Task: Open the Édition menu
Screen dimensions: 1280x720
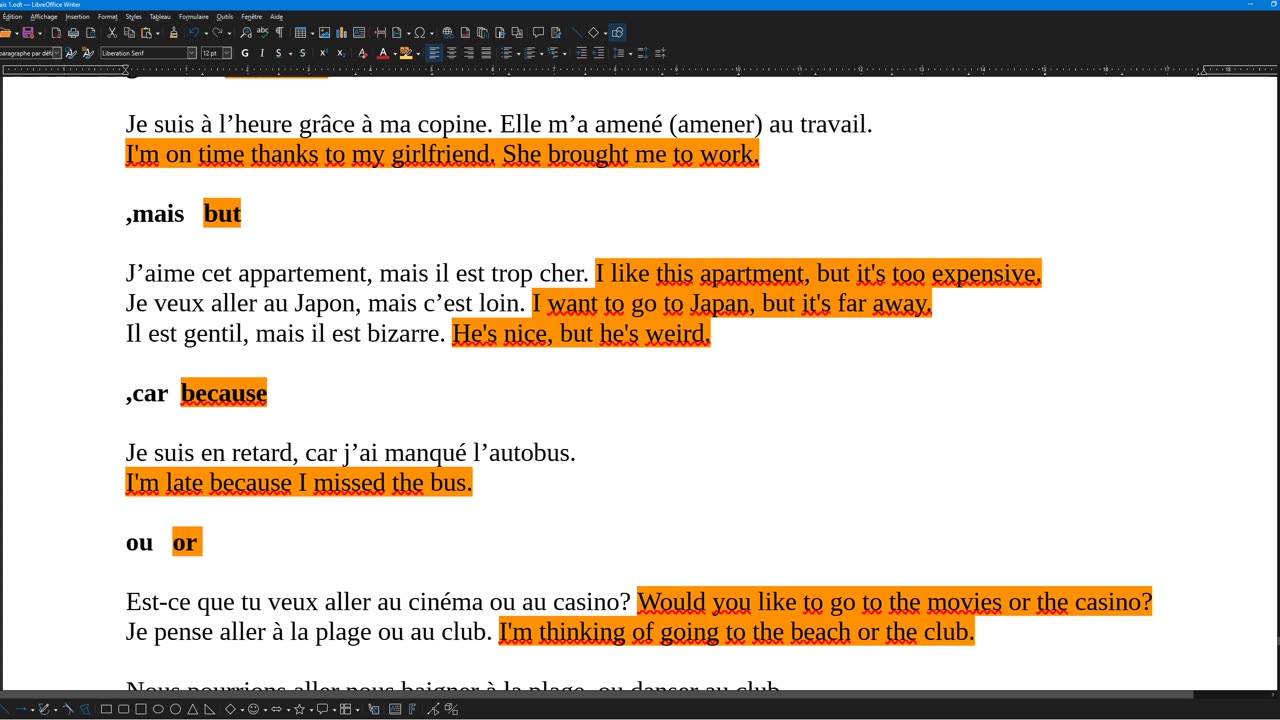Action: (x=12, y=17)
